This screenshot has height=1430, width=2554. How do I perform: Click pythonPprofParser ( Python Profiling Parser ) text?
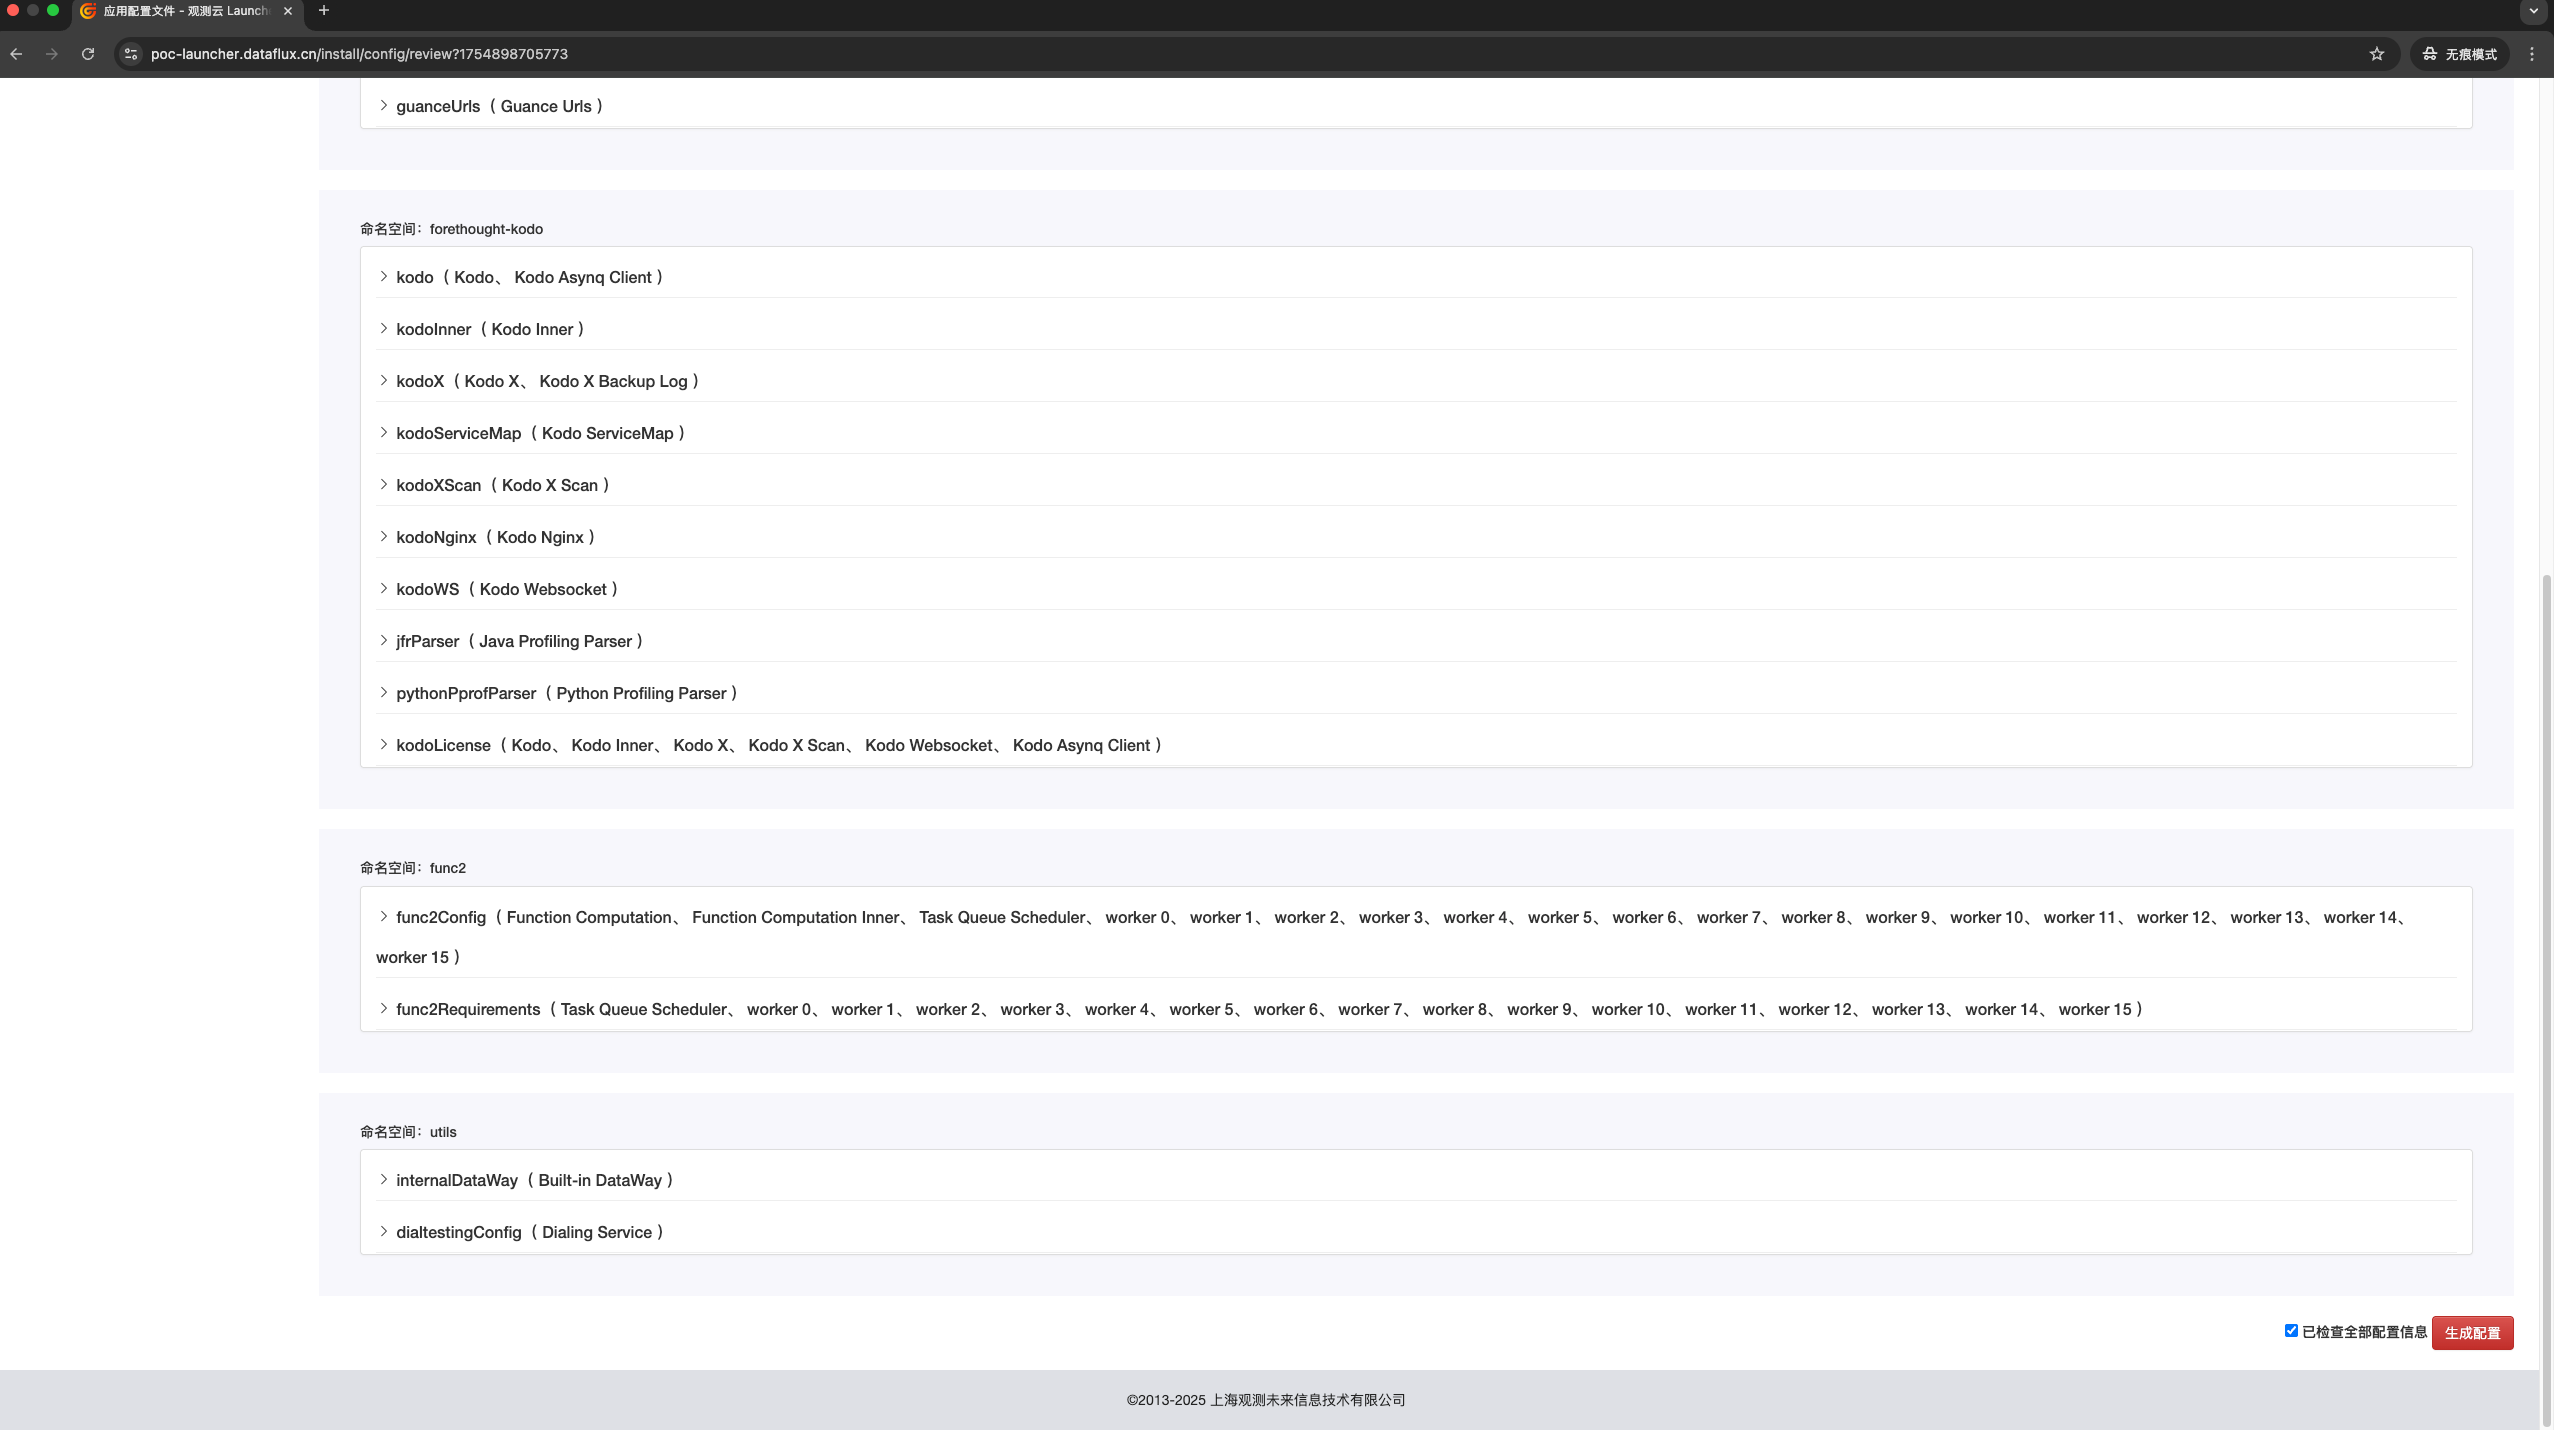pyautogui.click(x=567, y=693)
